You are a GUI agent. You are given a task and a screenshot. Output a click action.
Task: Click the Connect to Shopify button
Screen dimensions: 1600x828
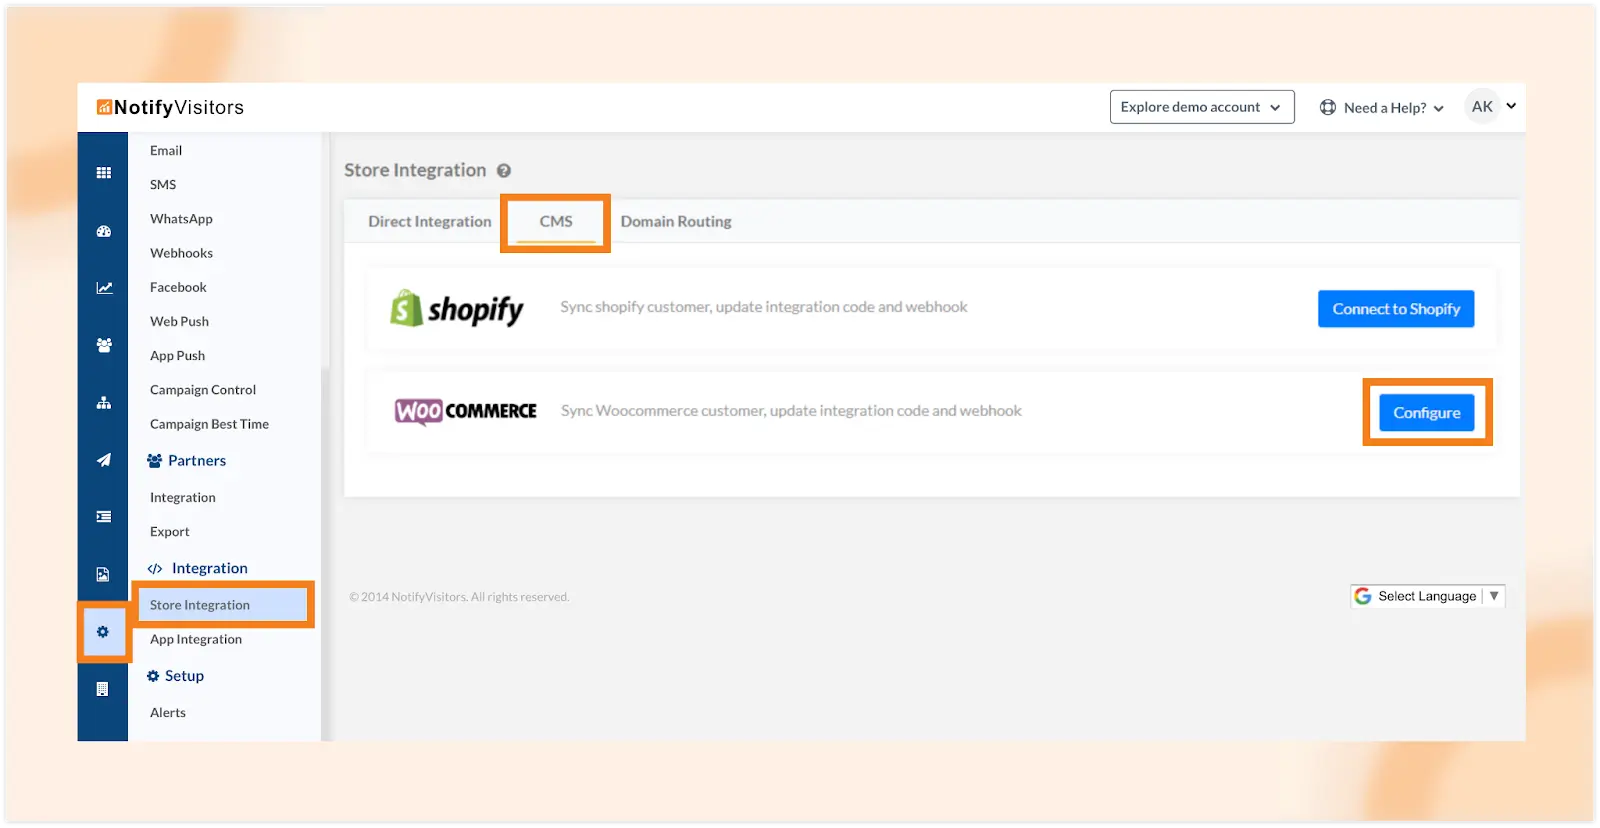point(1395,309)
